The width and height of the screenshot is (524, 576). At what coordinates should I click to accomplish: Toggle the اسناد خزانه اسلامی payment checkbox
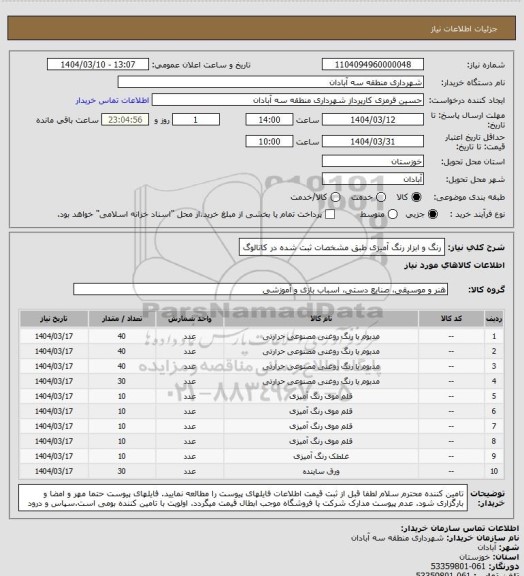coord(330,214)
